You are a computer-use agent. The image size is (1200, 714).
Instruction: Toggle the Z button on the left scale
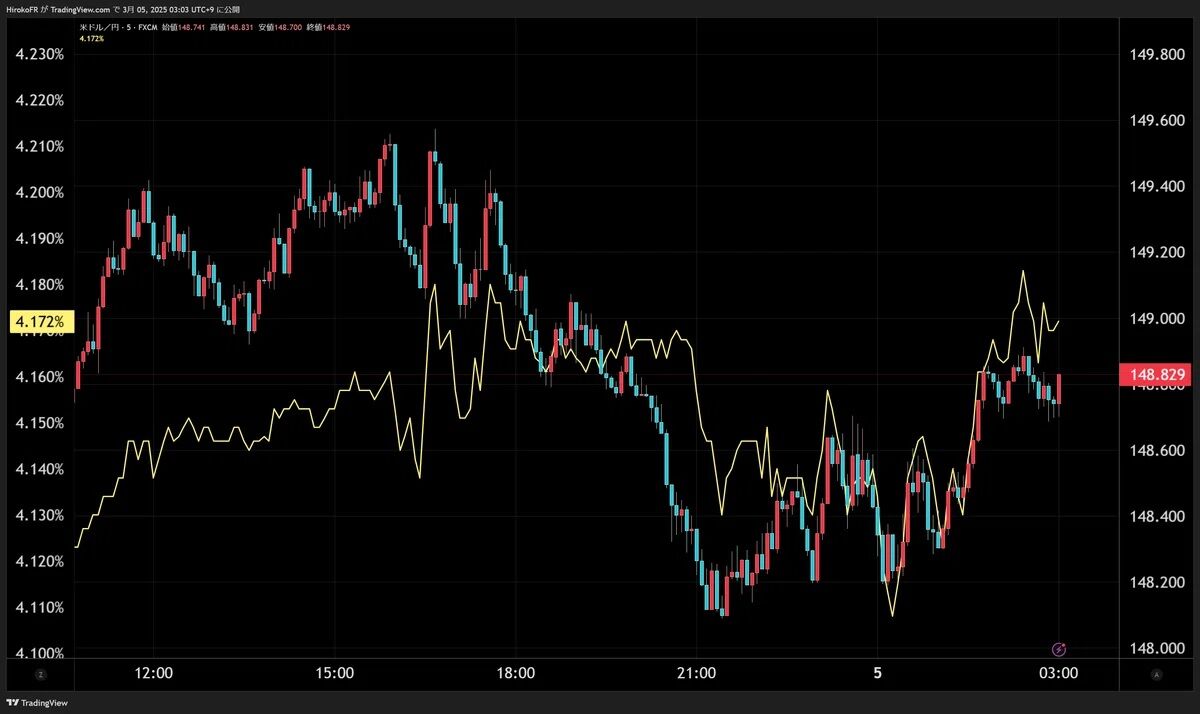point(40,674)
